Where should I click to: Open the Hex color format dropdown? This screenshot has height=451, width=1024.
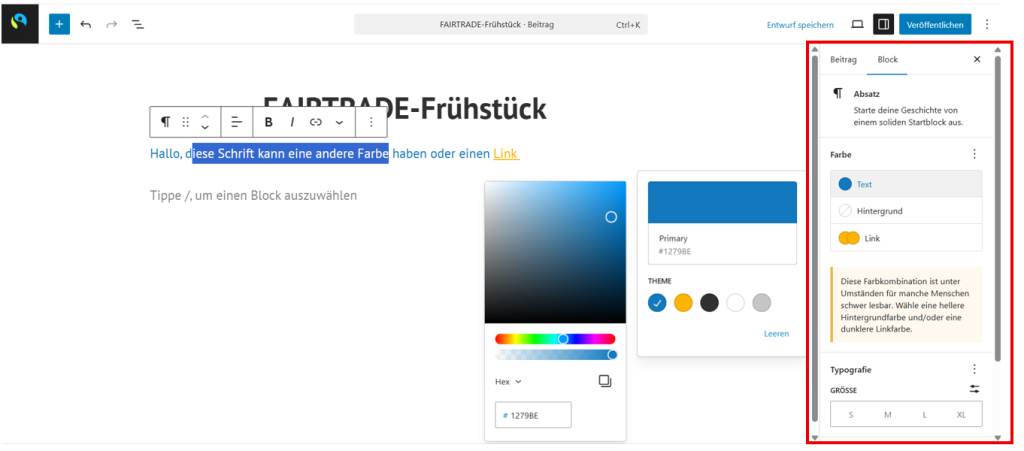(509, 382)
